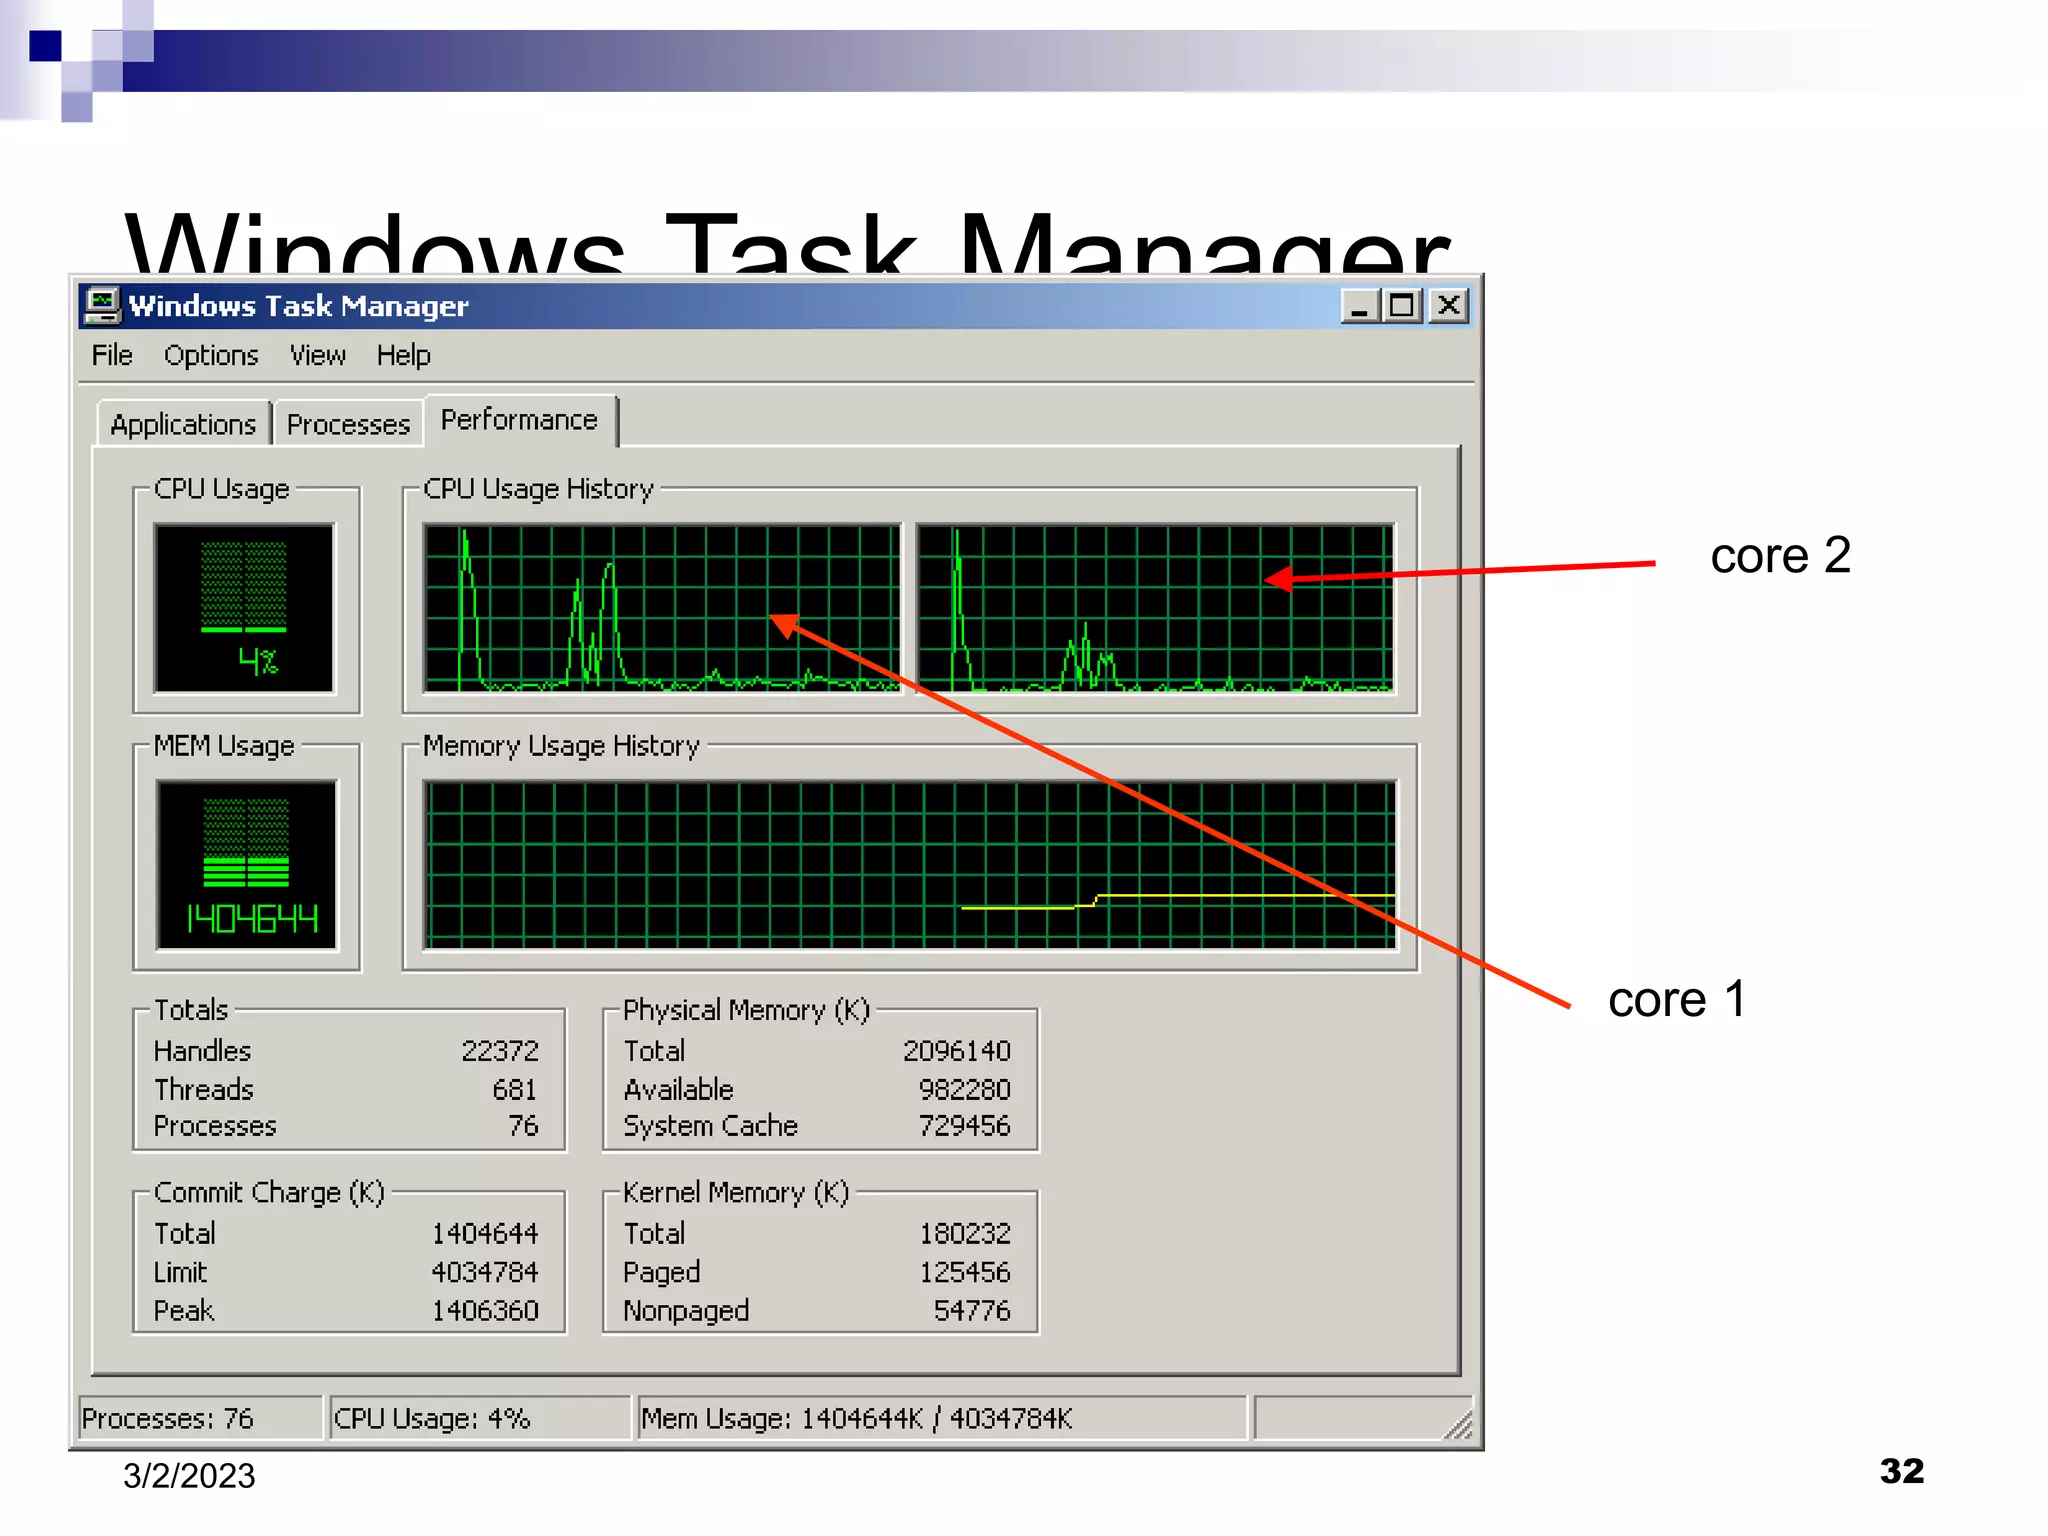This screenshot has height=1536, width=2048.
Task: Switch to the Applications tab
Action: [x=183, y=424]
